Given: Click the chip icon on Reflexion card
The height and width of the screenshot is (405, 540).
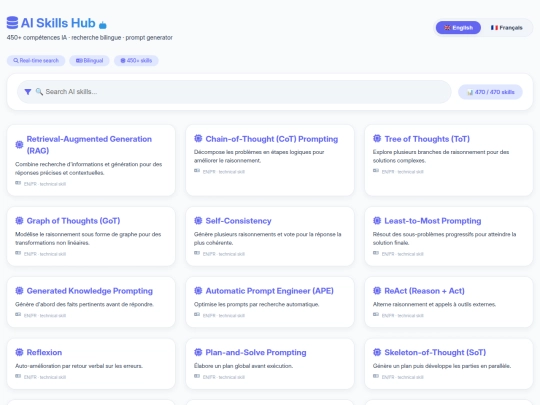Looking at the screenshot, I should point(19,352).
